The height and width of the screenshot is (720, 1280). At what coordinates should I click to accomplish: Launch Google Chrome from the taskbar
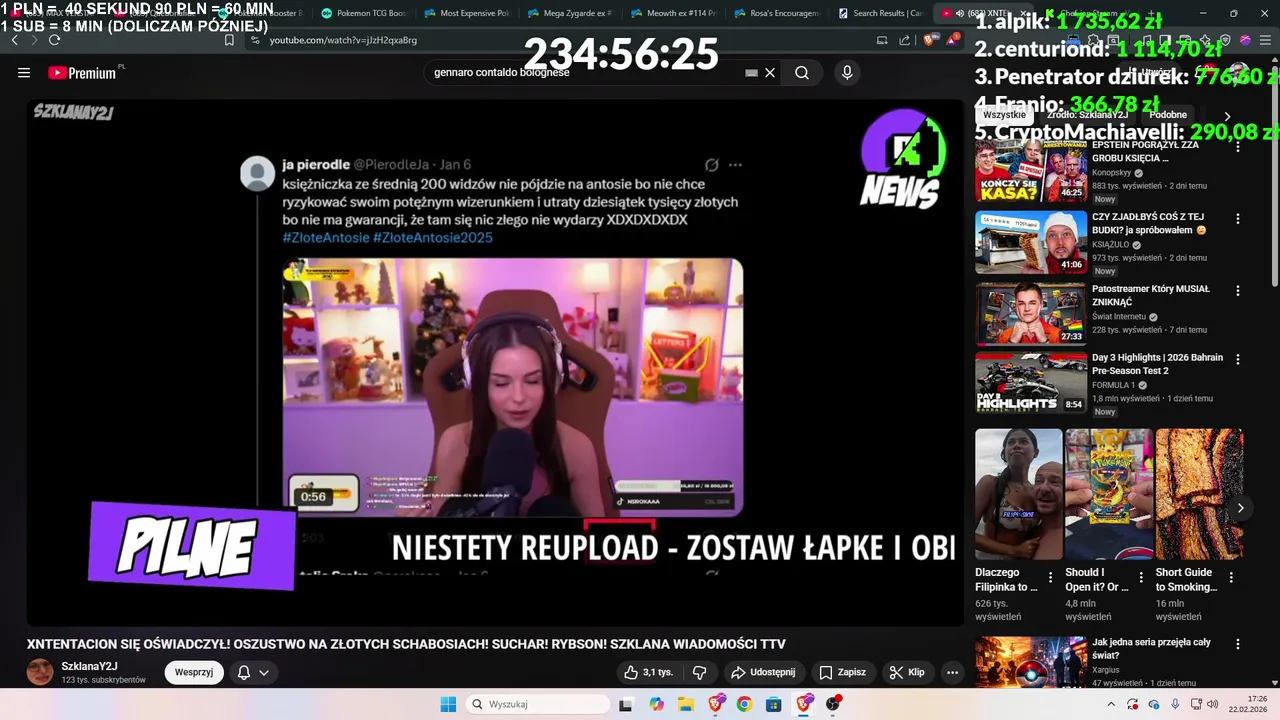coord(744,704)
